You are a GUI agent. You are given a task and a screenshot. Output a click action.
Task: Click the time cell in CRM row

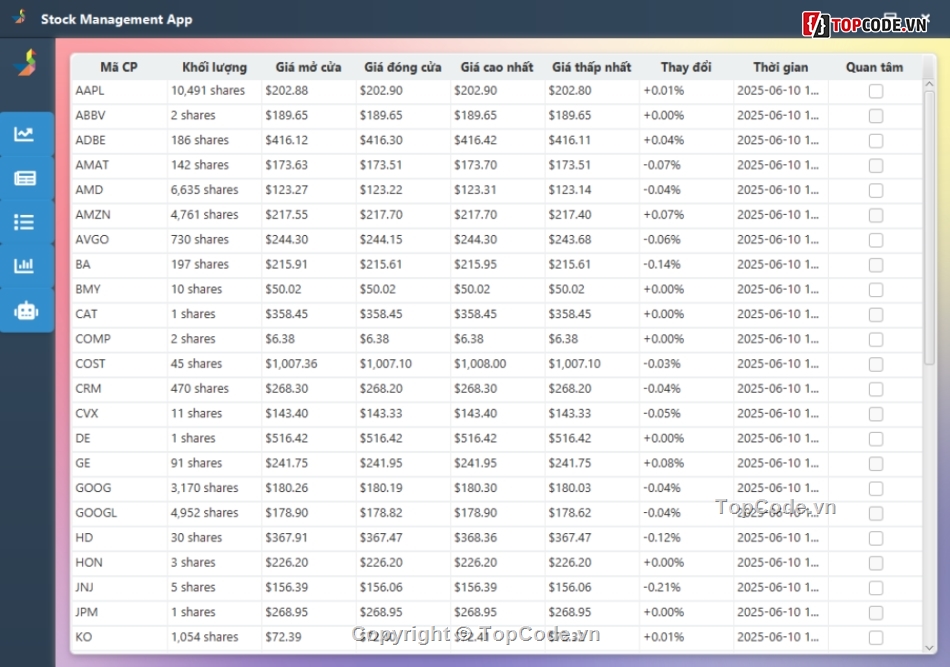pyautogui.click(x=781, y=389)
